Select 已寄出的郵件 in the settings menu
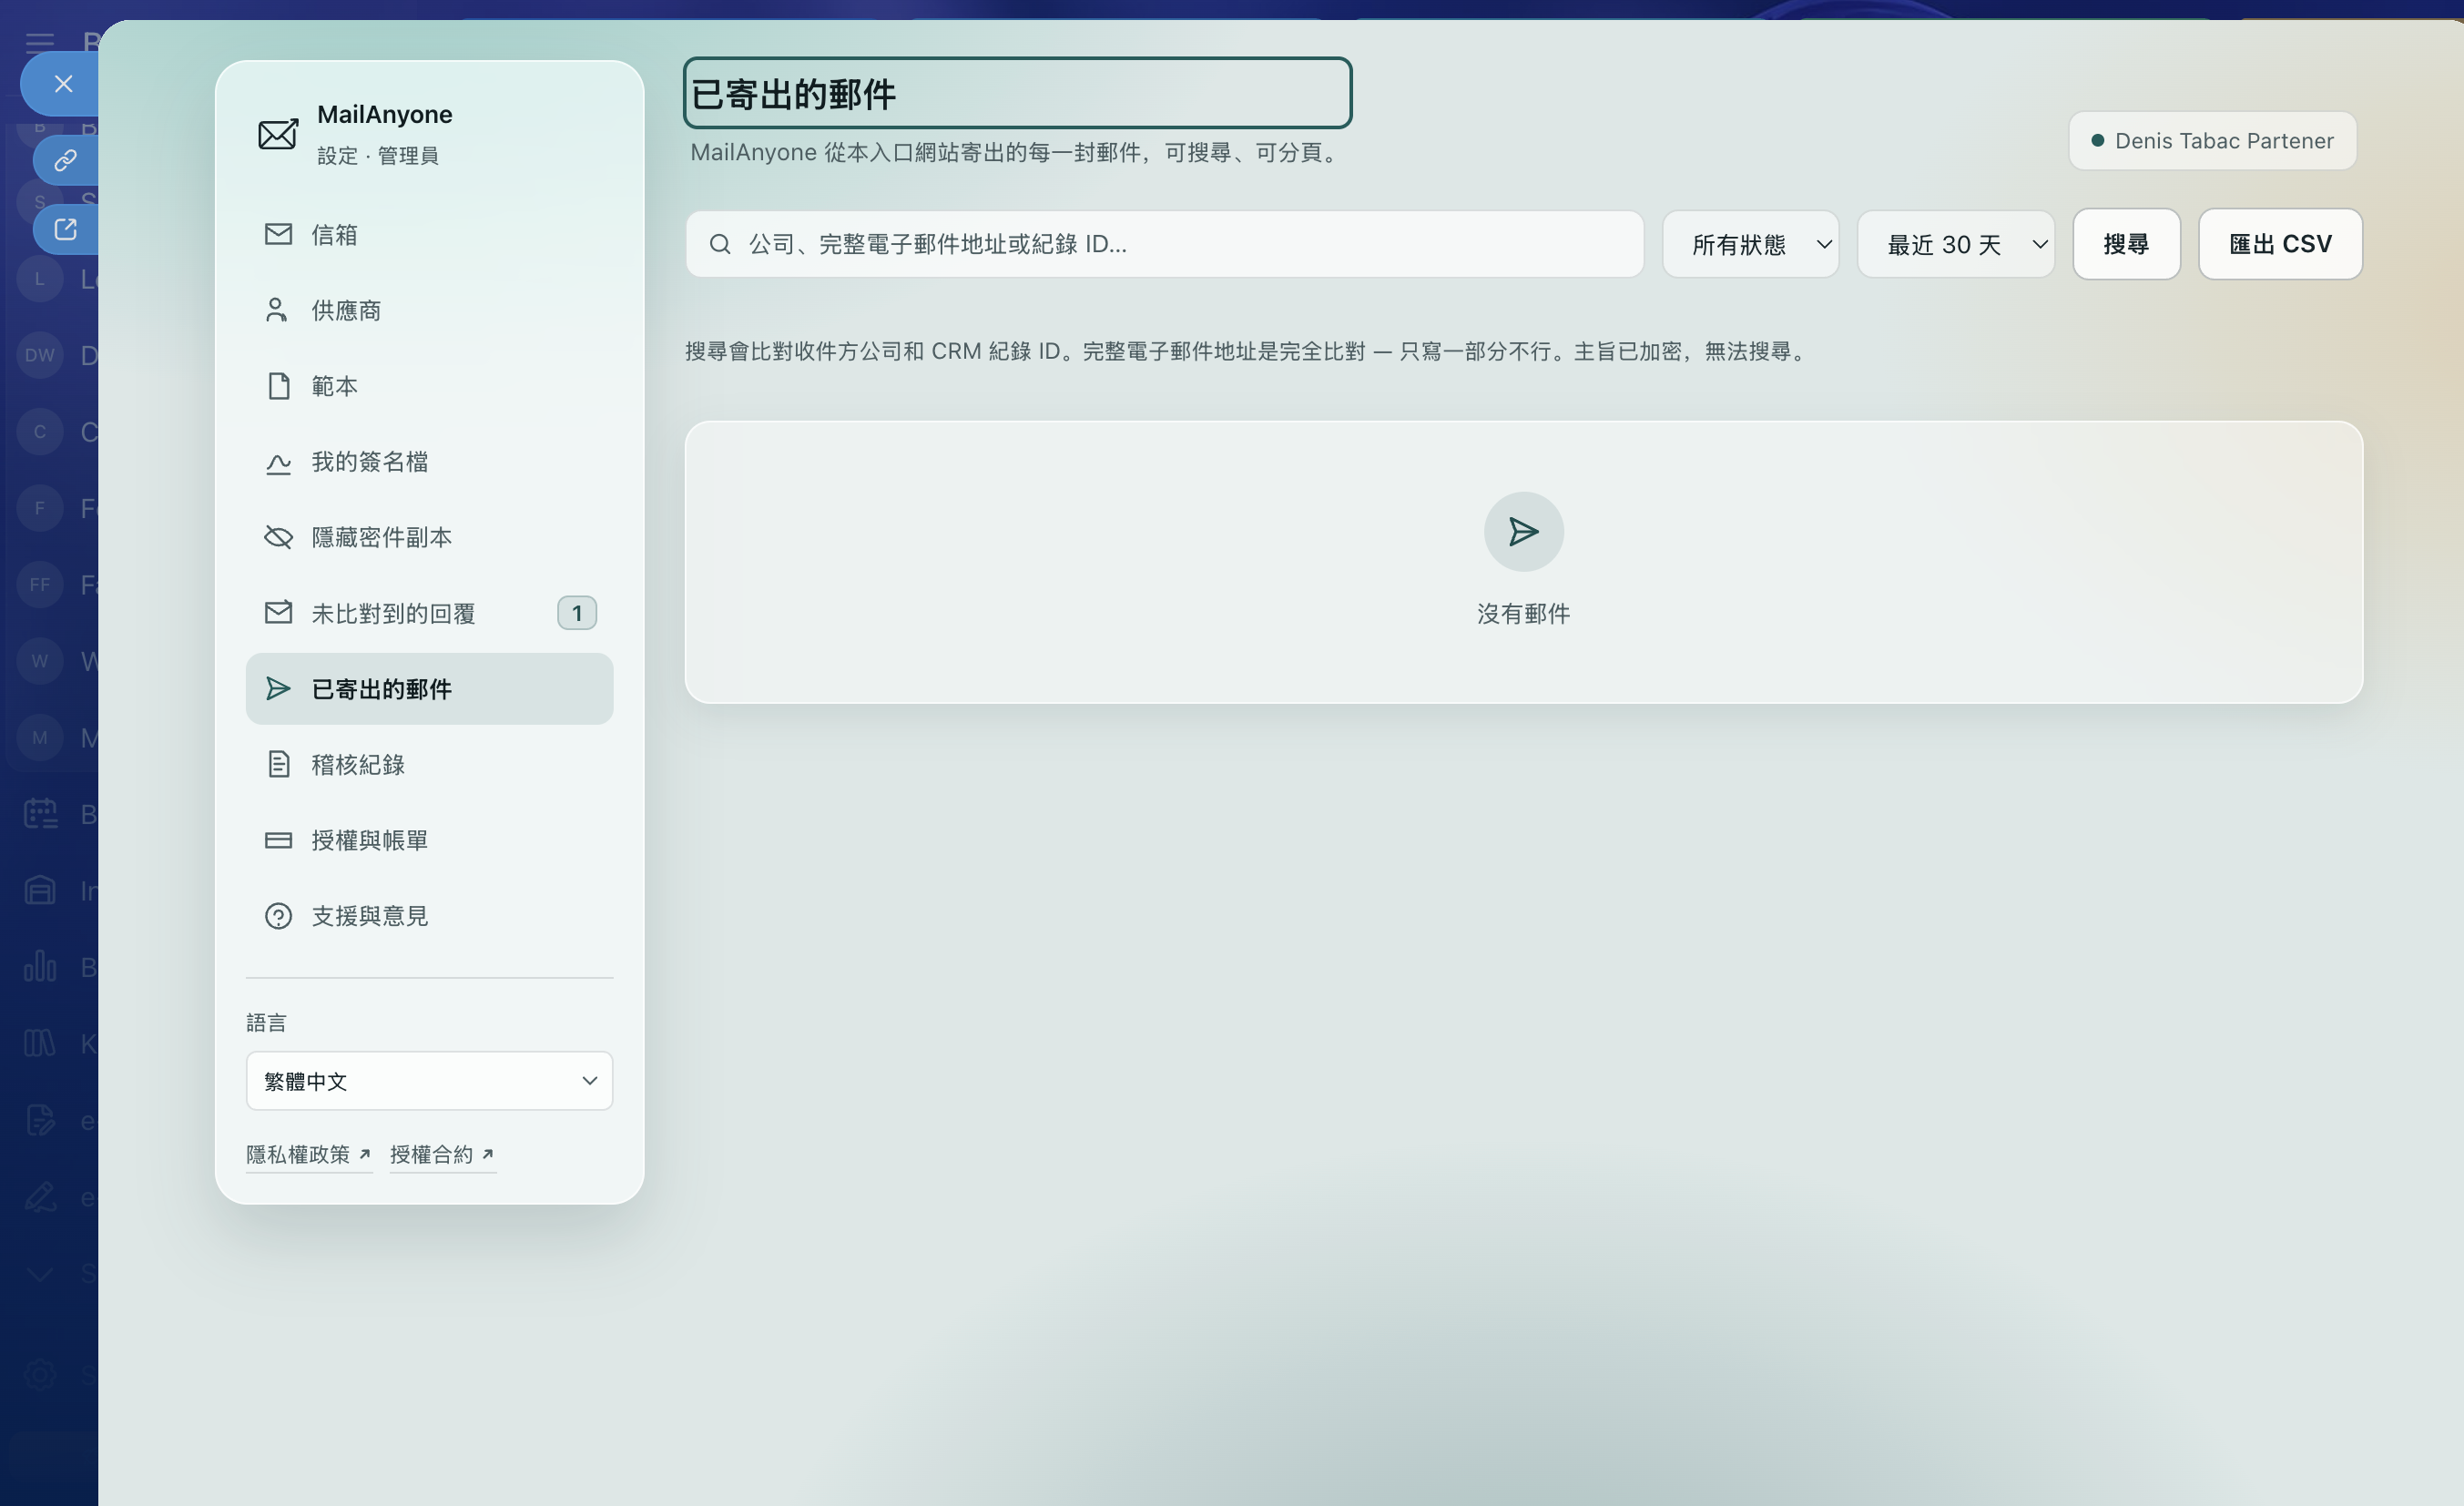The width and height of the screenshot is (2464, 1506). [x=429, y=688]
